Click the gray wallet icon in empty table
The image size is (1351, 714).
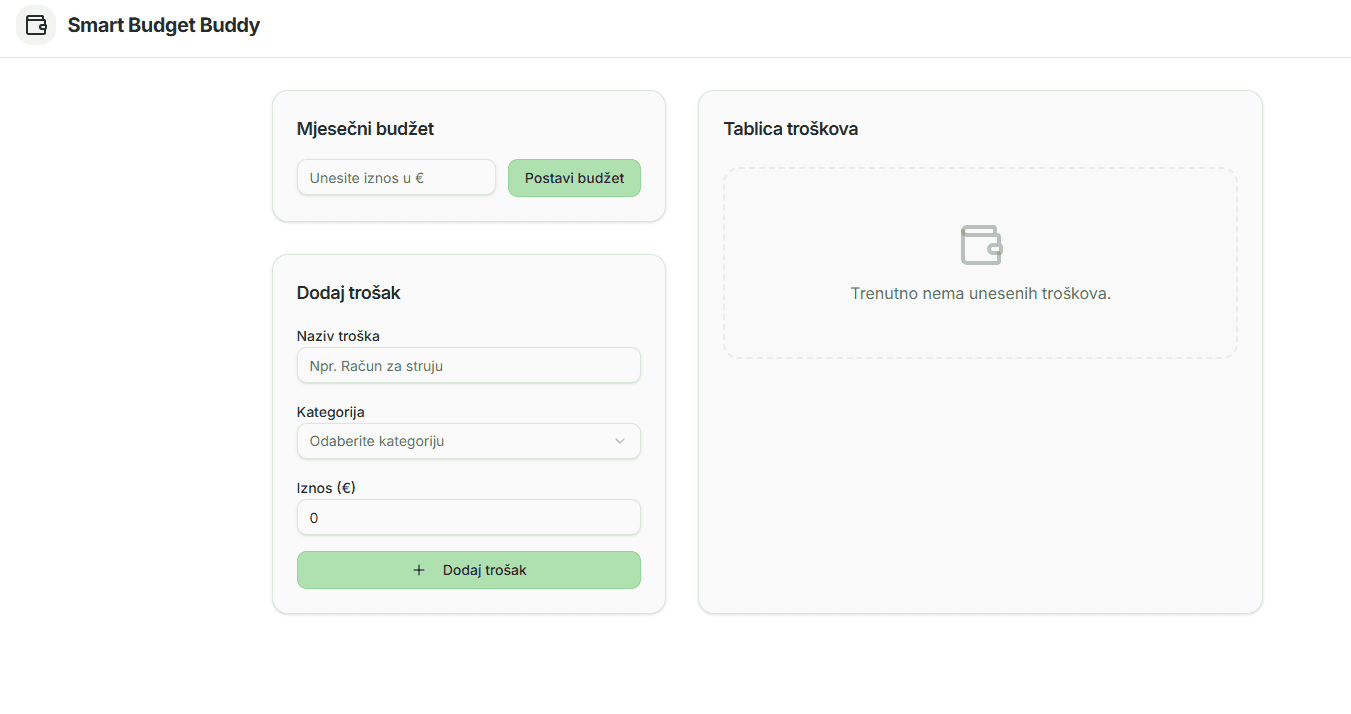981,245
